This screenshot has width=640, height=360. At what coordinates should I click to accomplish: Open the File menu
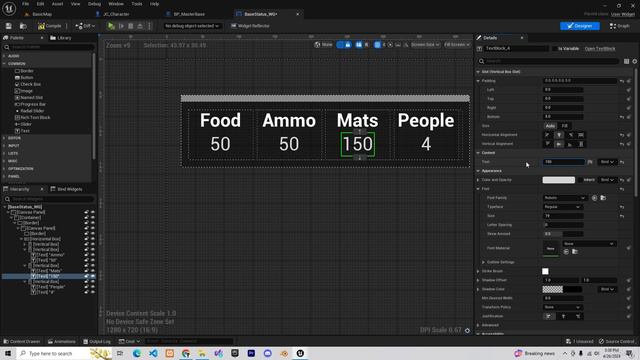pos(25,4)
